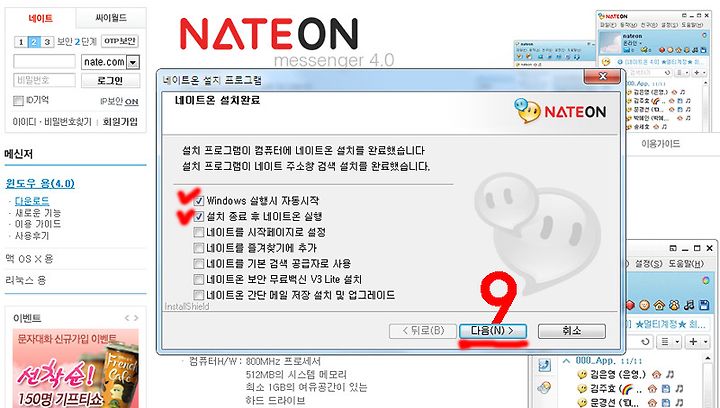The width and height of the screenshot is (720, 408).
Task: Click the colorful theme circle icon in lower messenger
Action: 706,280
